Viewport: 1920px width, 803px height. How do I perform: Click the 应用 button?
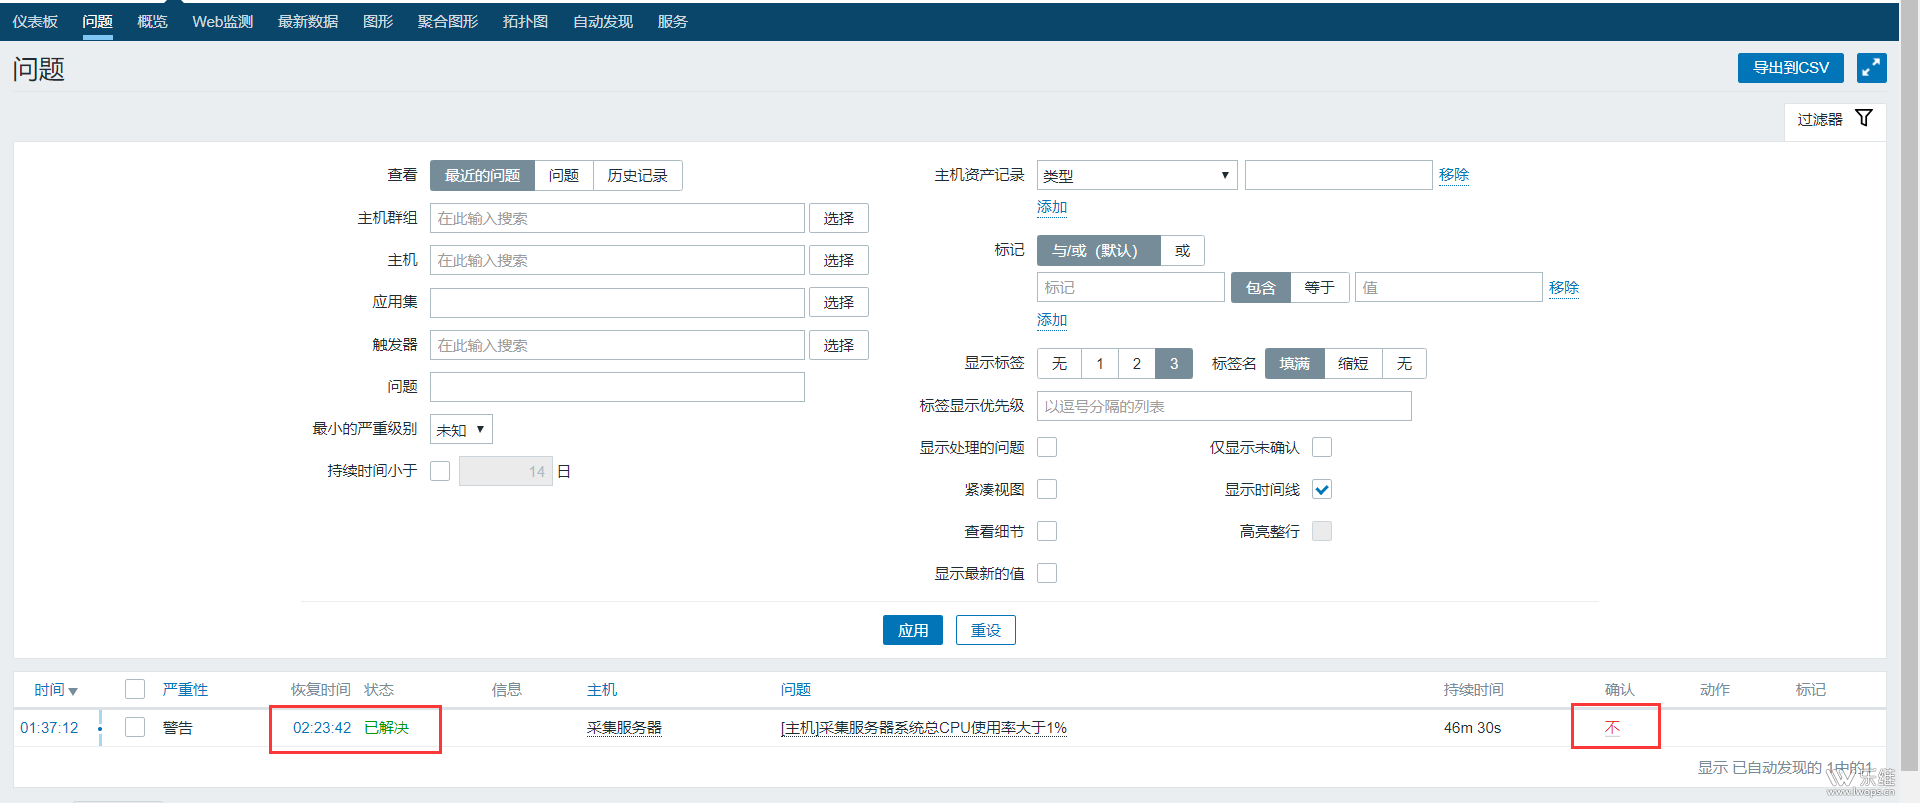click(x=913, y=630)
